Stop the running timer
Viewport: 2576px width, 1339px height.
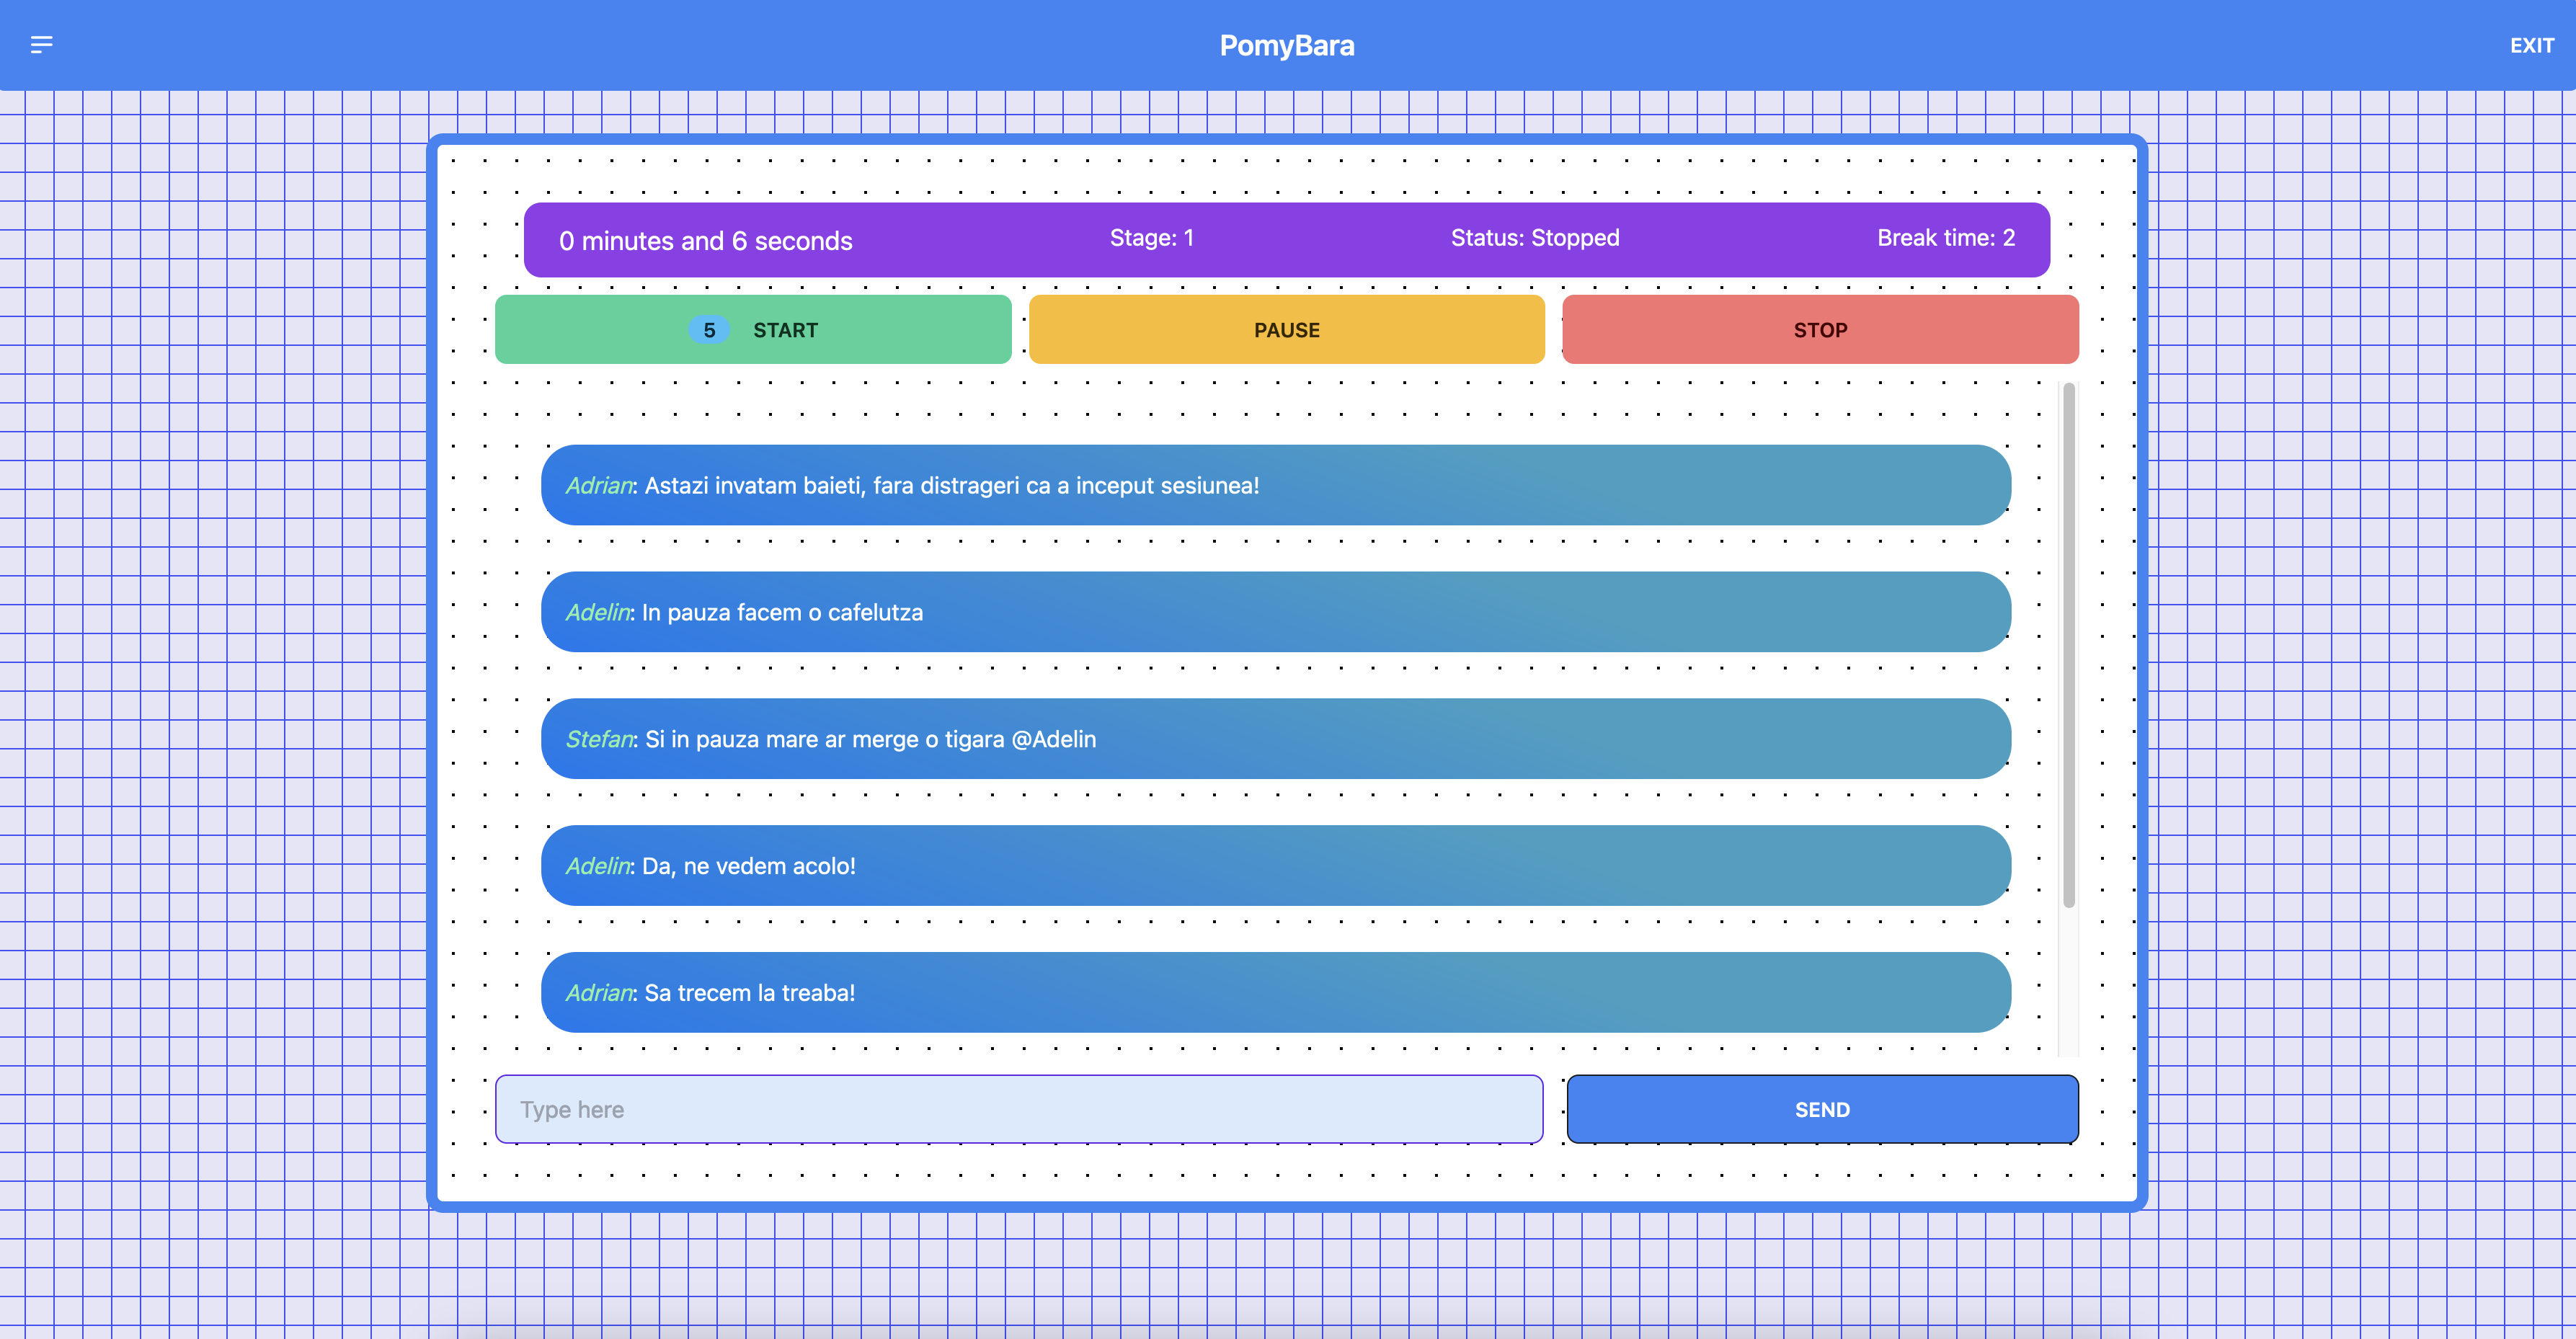pos(1820,329)
